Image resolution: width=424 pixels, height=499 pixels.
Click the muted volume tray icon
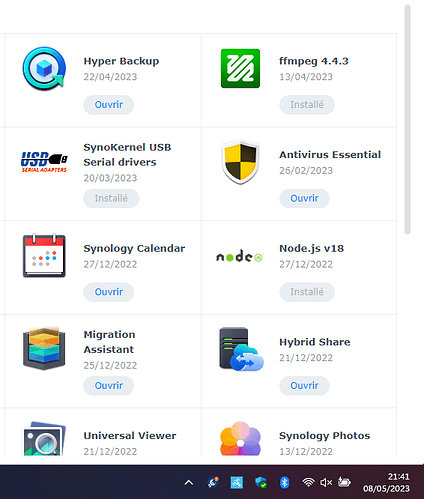326,482
